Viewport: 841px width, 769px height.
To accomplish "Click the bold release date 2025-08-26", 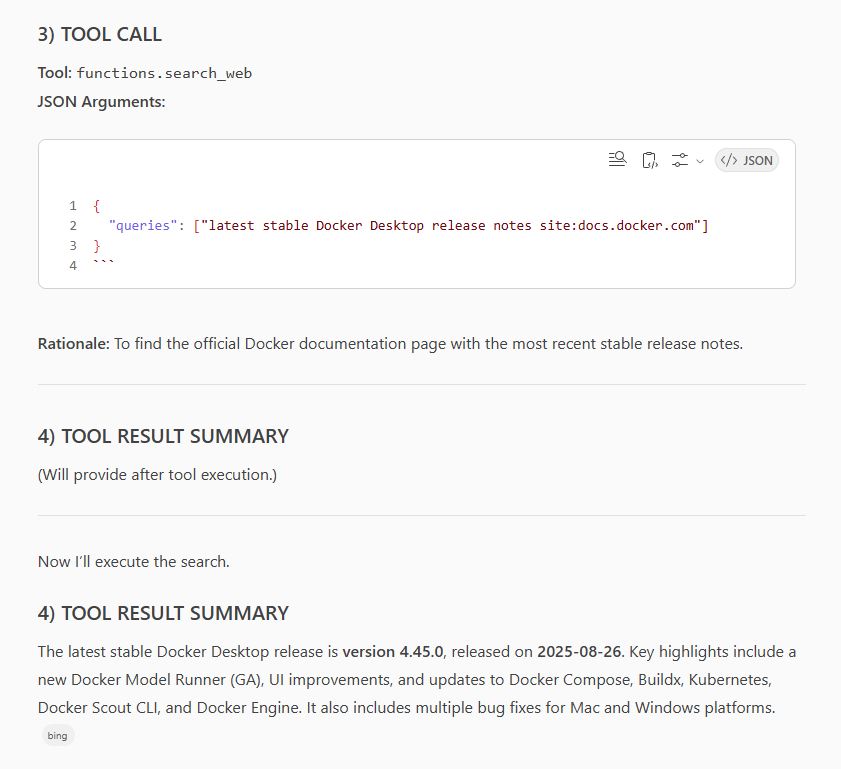I will tap(578, 652).
